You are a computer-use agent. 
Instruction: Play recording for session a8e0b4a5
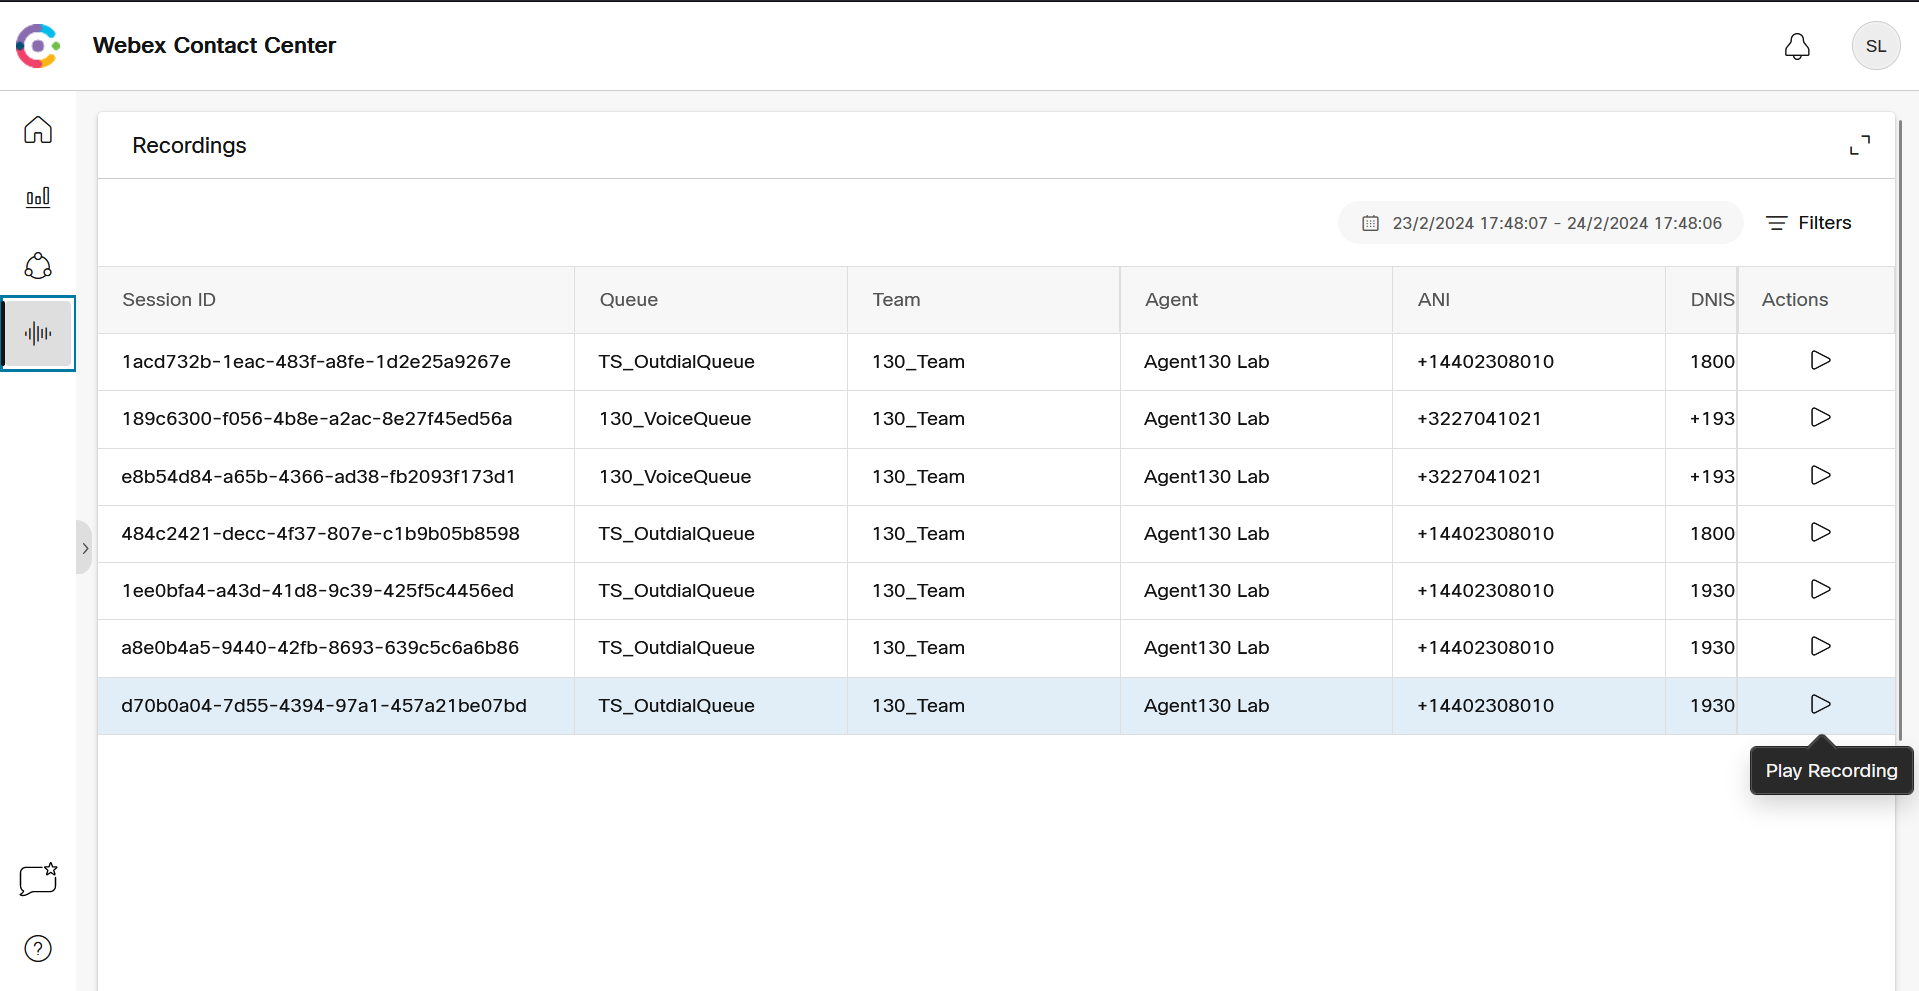1820,646
